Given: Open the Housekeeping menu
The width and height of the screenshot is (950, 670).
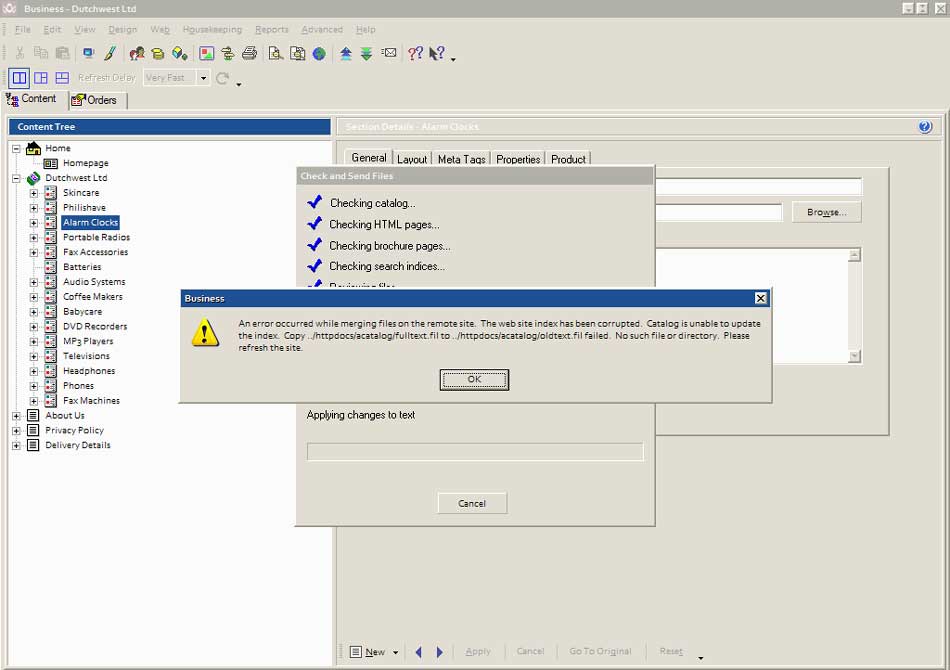Looking at the screenshot, I should [212, 30].
